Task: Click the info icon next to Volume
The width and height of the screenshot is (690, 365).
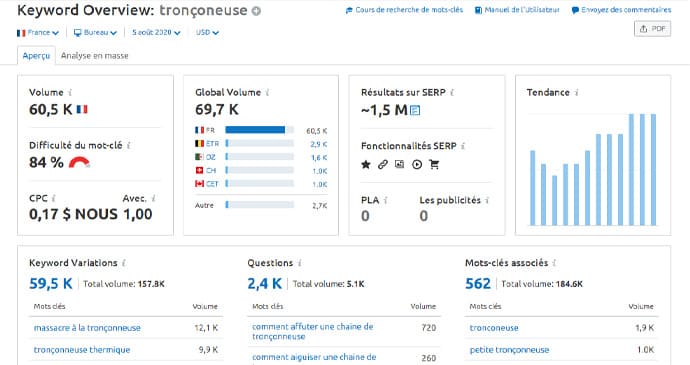Action: [70, 92]
